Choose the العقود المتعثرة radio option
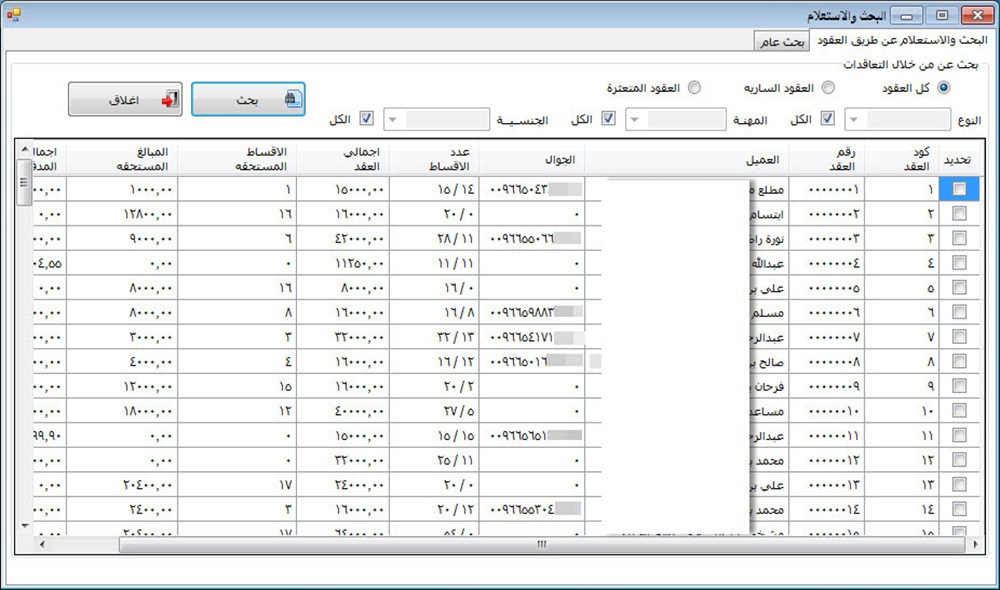The image size is (1000, 590). pos(694,88)
